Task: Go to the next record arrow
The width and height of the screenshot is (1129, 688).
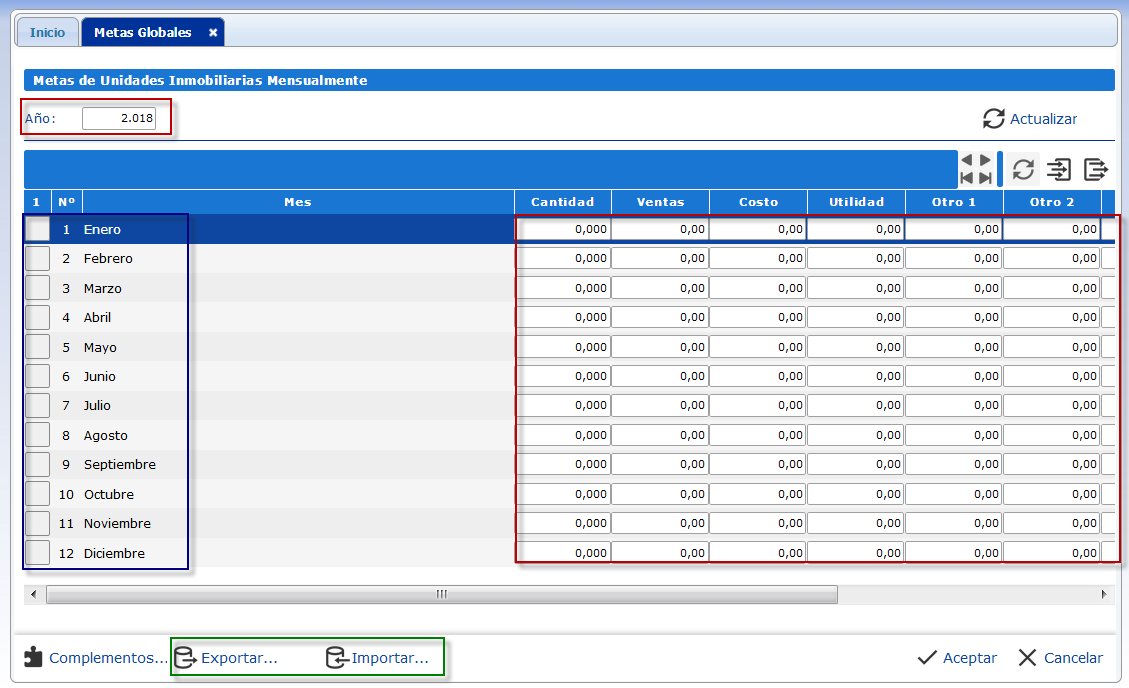Action: point(985,160)
